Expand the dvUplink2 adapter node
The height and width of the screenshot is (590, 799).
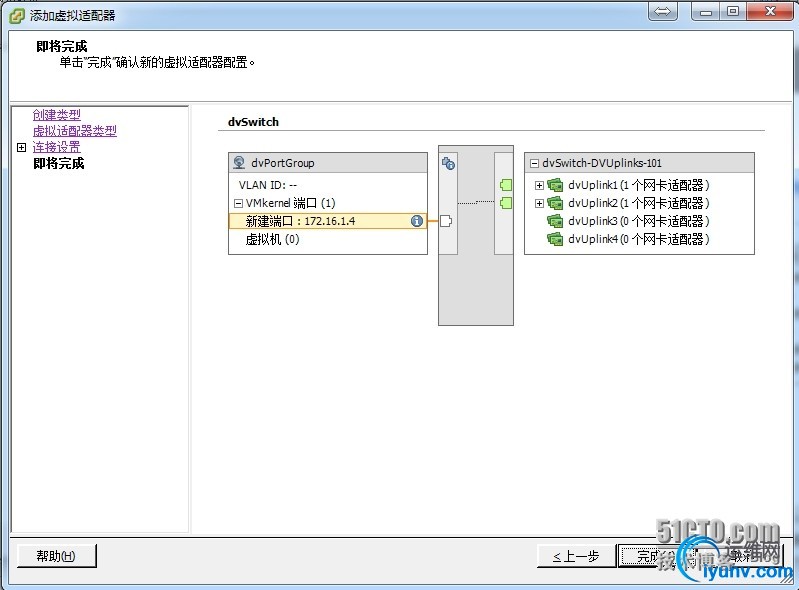(539, 203)
